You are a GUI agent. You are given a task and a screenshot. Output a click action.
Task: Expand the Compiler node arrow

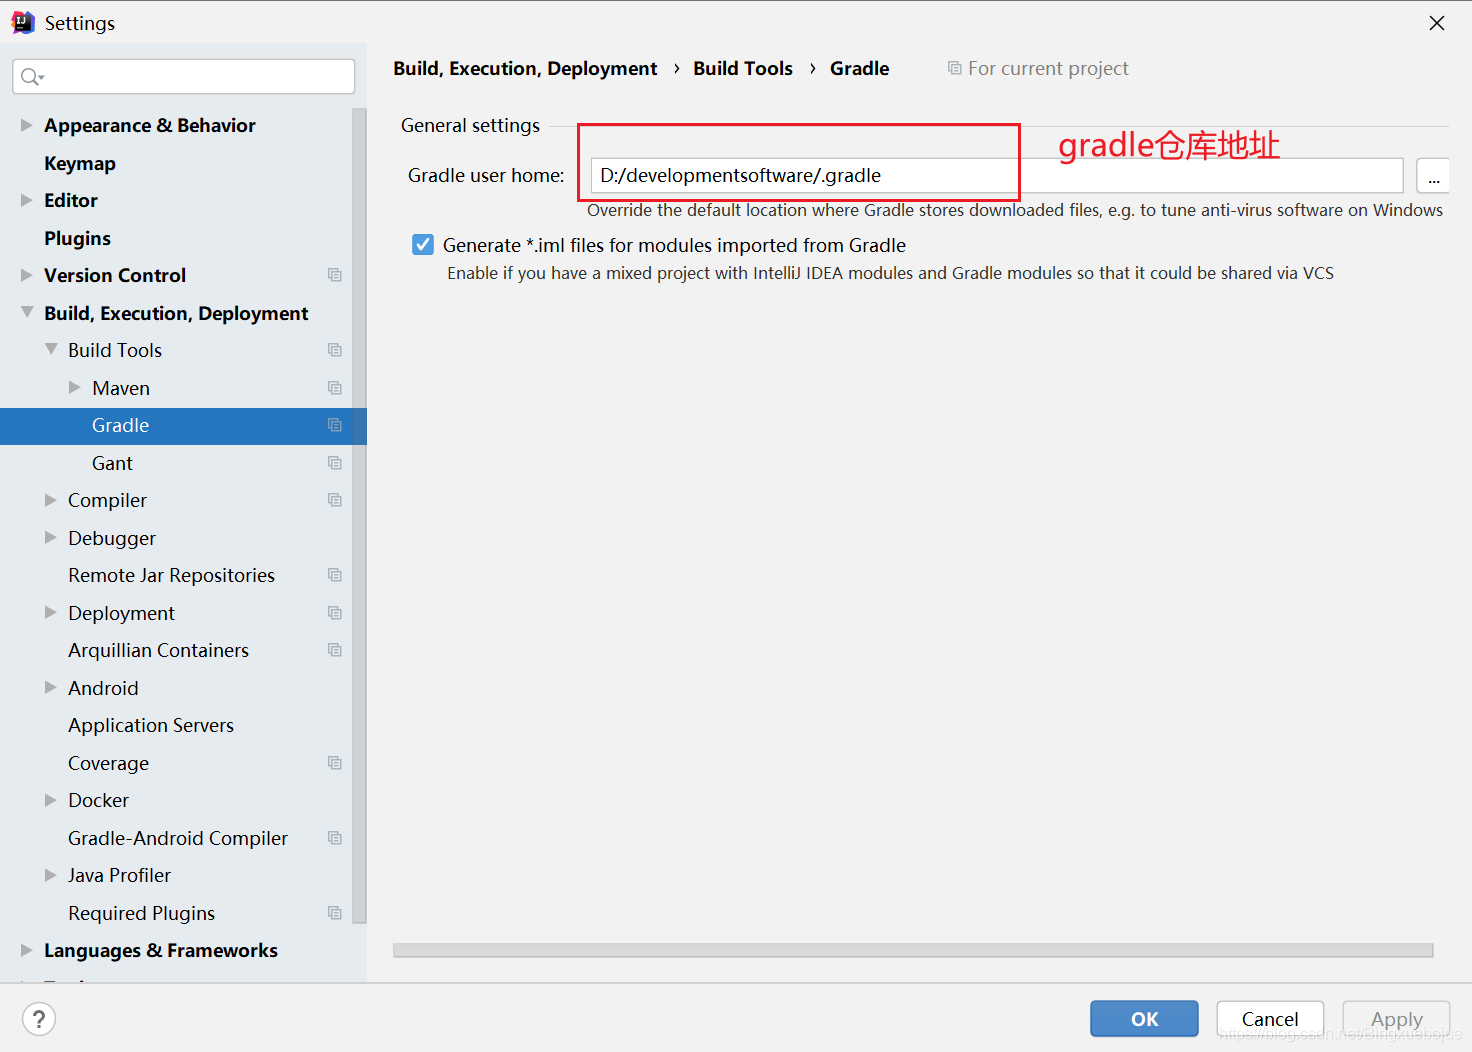coord(51,500)
